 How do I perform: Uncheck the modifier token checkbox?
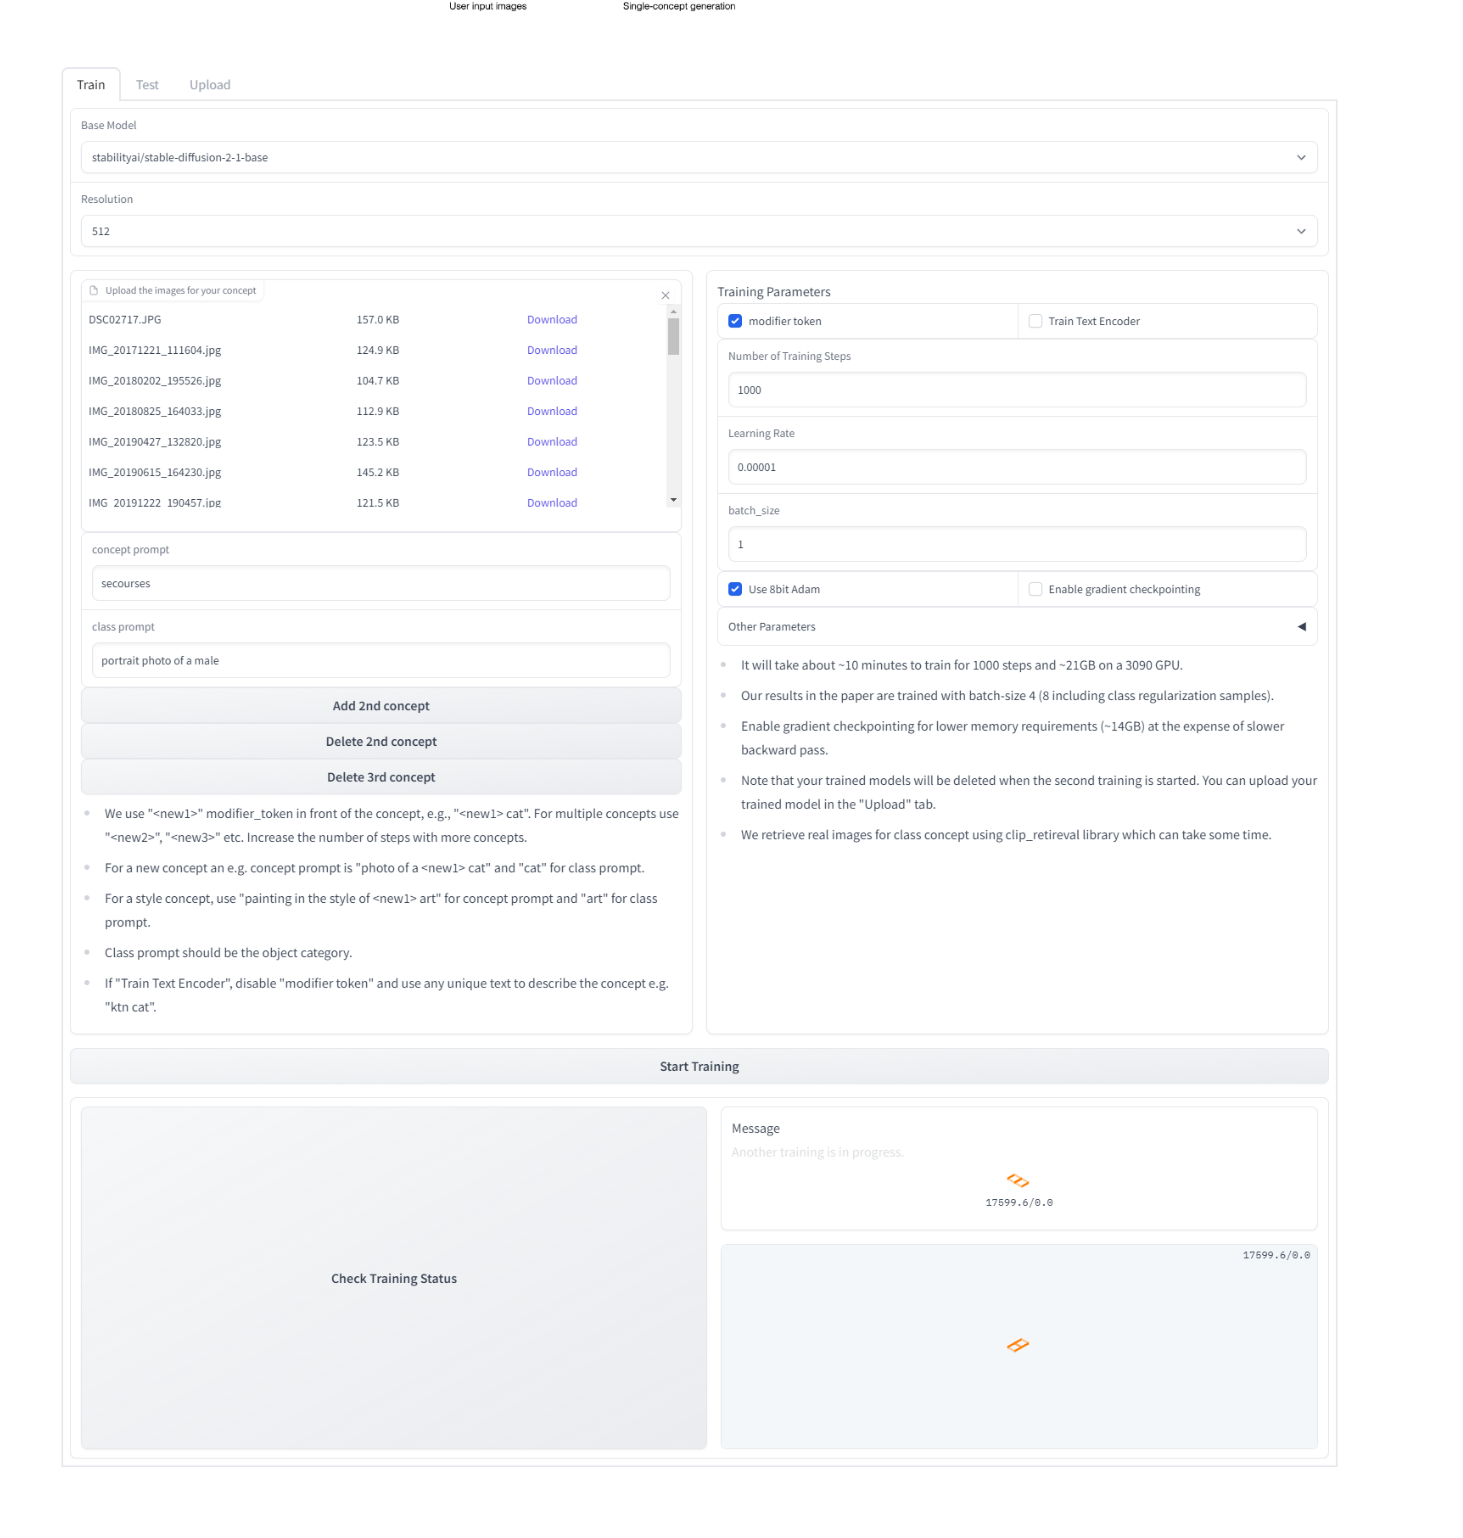[735, 321]
